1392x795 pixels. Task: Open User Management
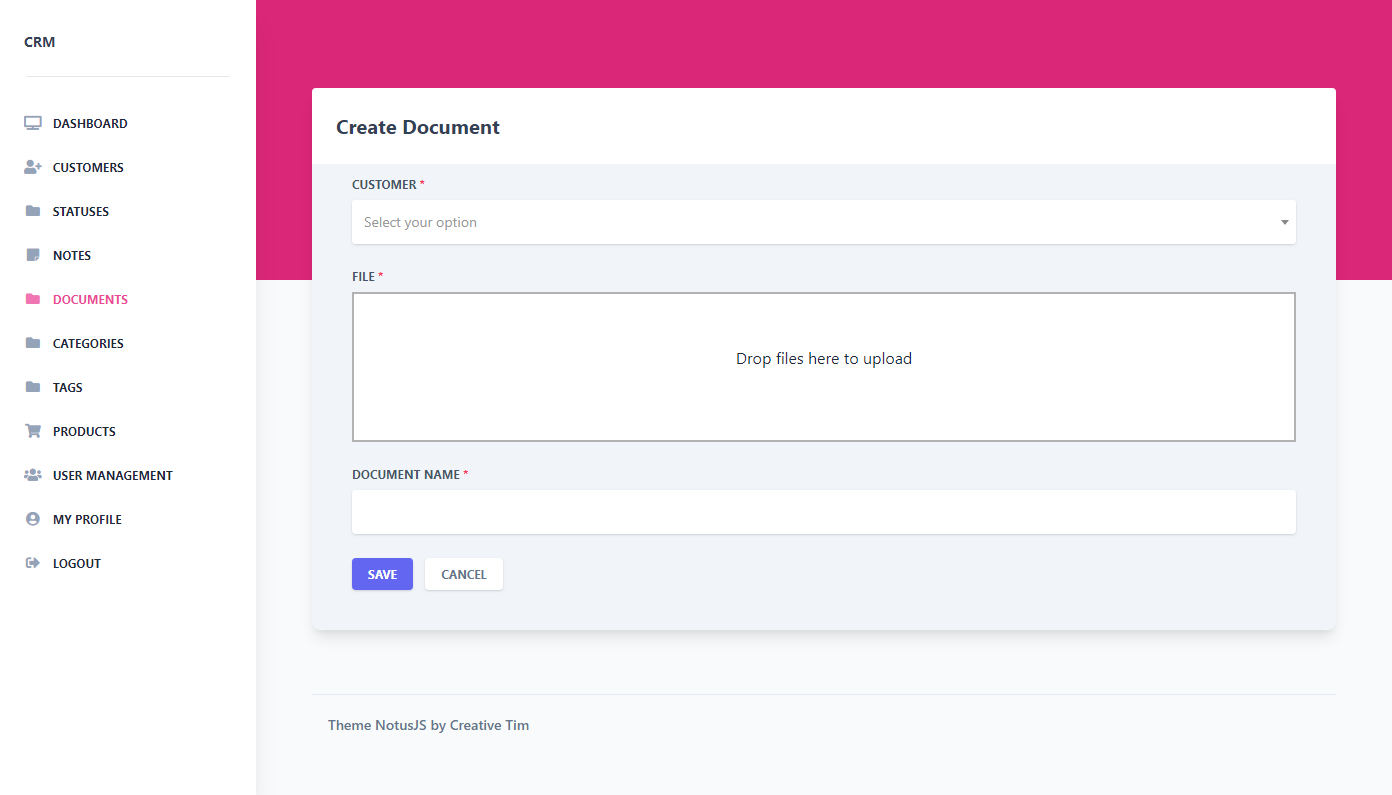(x=113, y=476)
